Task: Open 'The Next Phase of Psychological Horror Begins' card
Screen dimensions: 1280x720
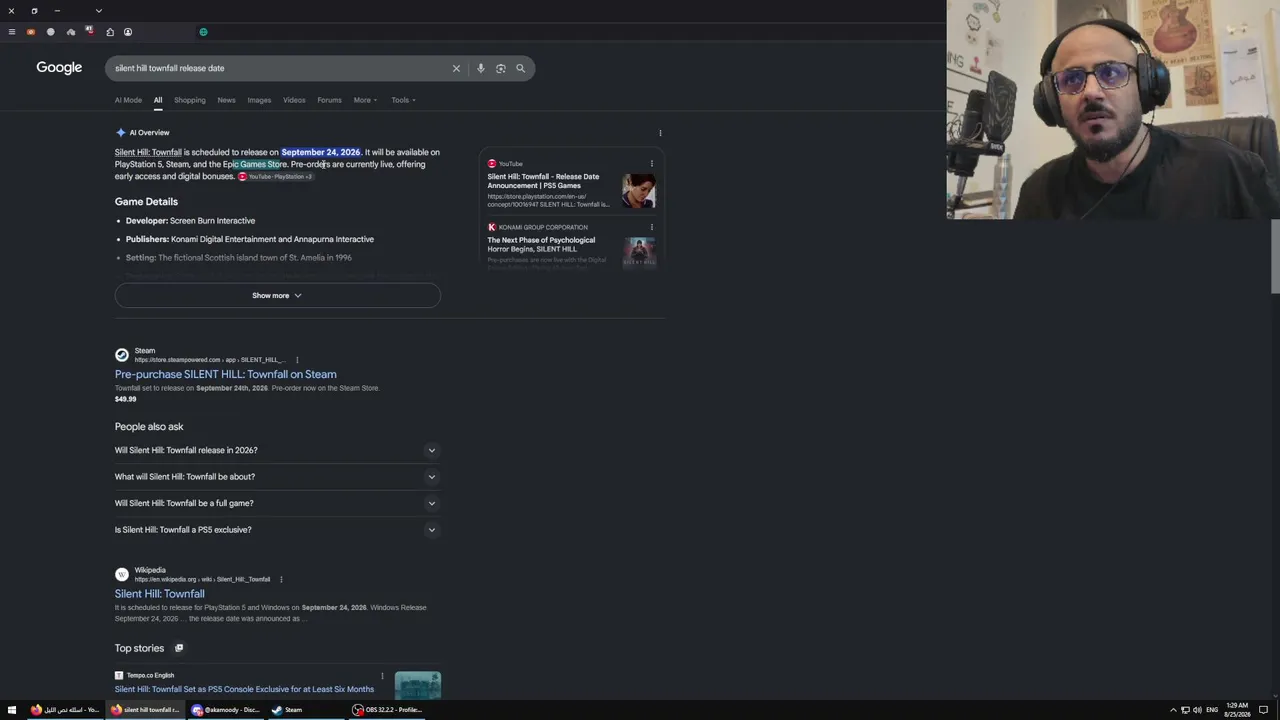Action: (x=541, y=244)
